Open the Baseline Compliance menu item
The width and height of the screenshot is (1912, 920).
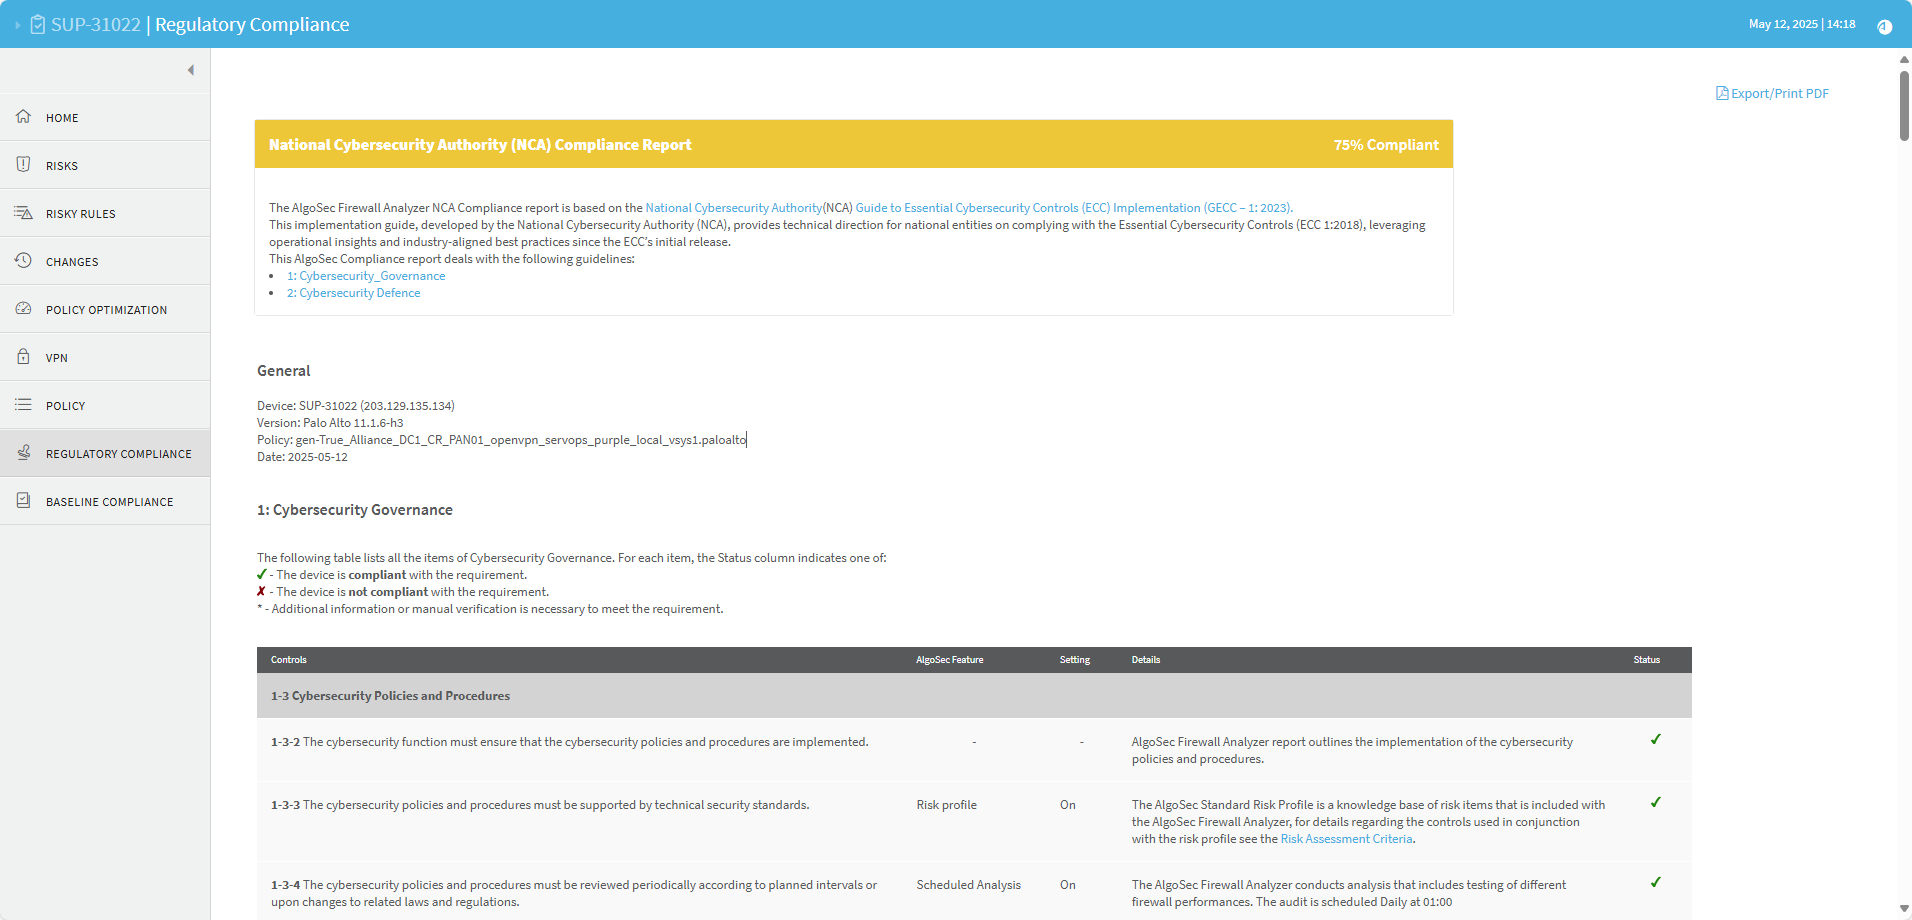click(x=109, y=502)
